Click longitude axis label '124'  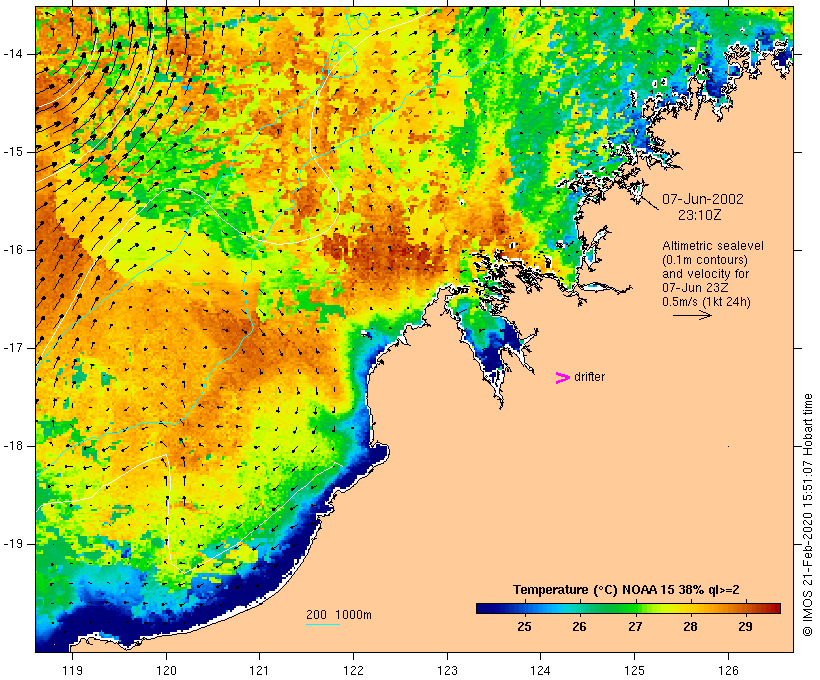point(541,670)
